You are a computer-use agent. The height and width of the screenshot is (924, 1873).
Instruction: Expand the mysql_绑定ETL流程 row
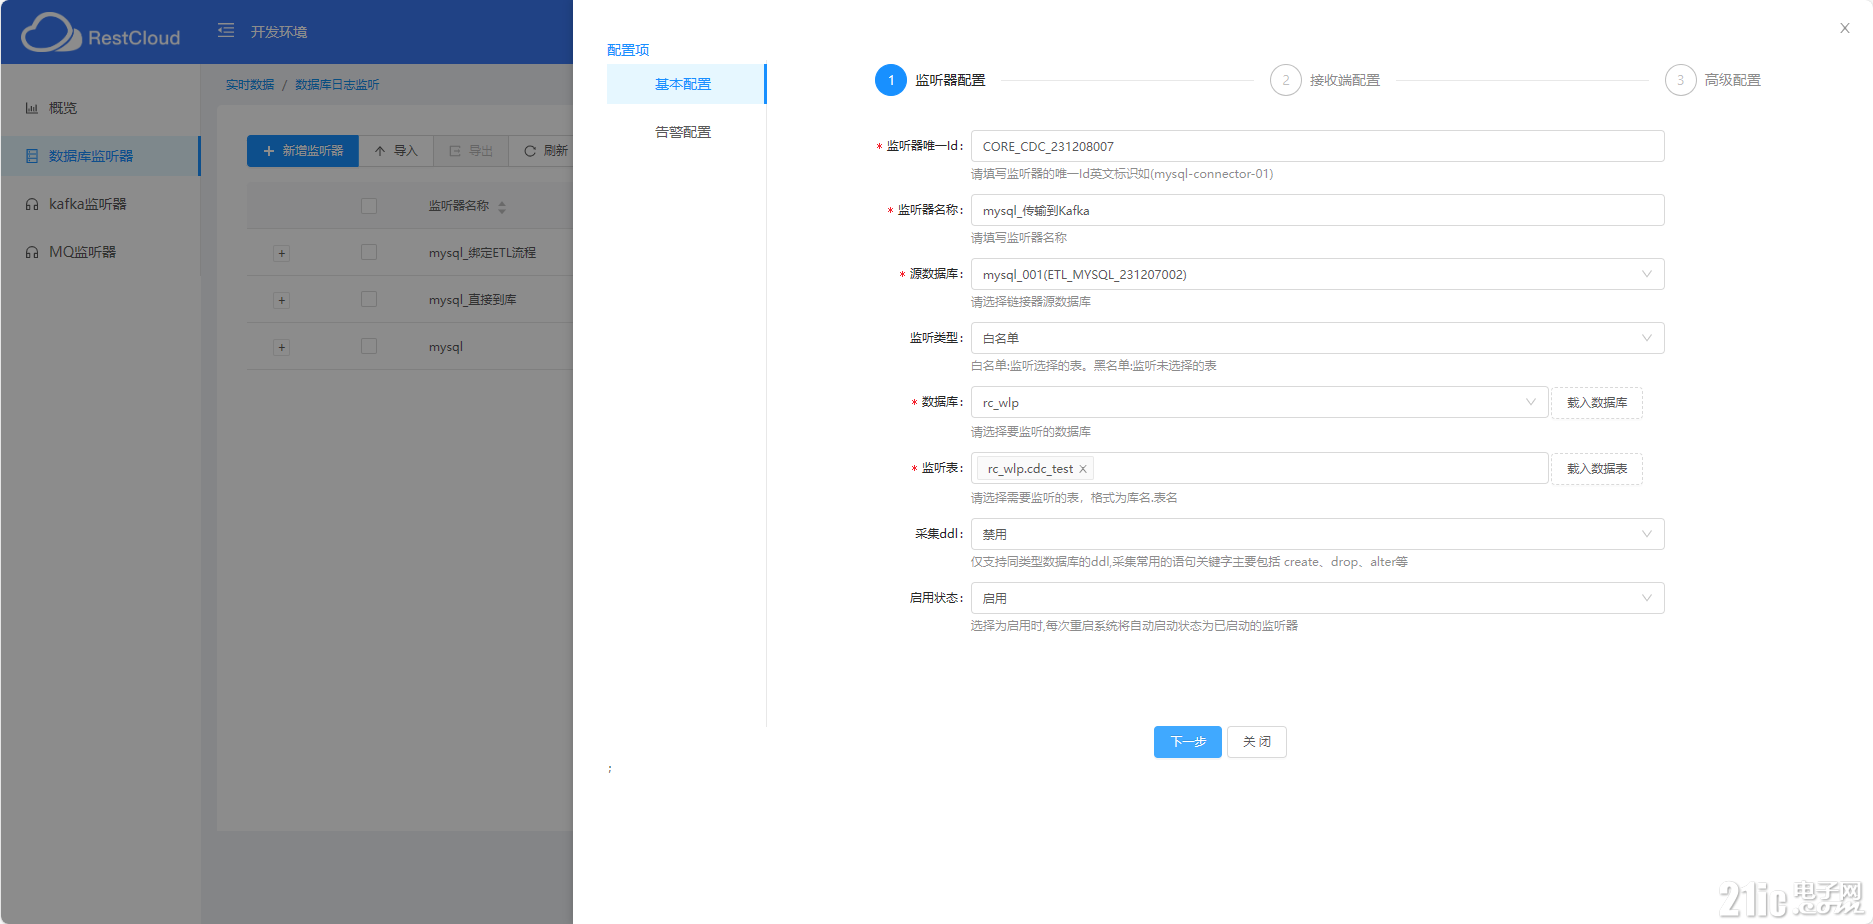pos(282,253)
